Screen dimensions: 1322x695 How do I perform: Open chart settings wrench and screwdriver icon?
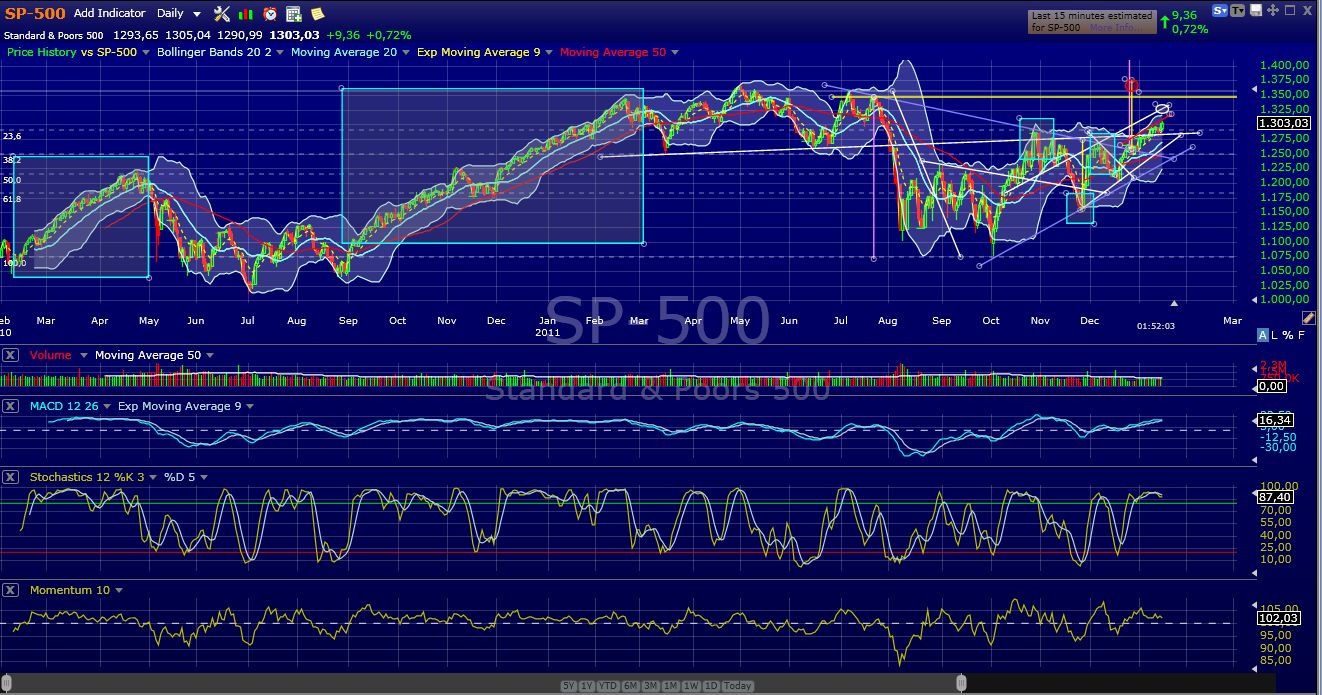coord(222,14)
